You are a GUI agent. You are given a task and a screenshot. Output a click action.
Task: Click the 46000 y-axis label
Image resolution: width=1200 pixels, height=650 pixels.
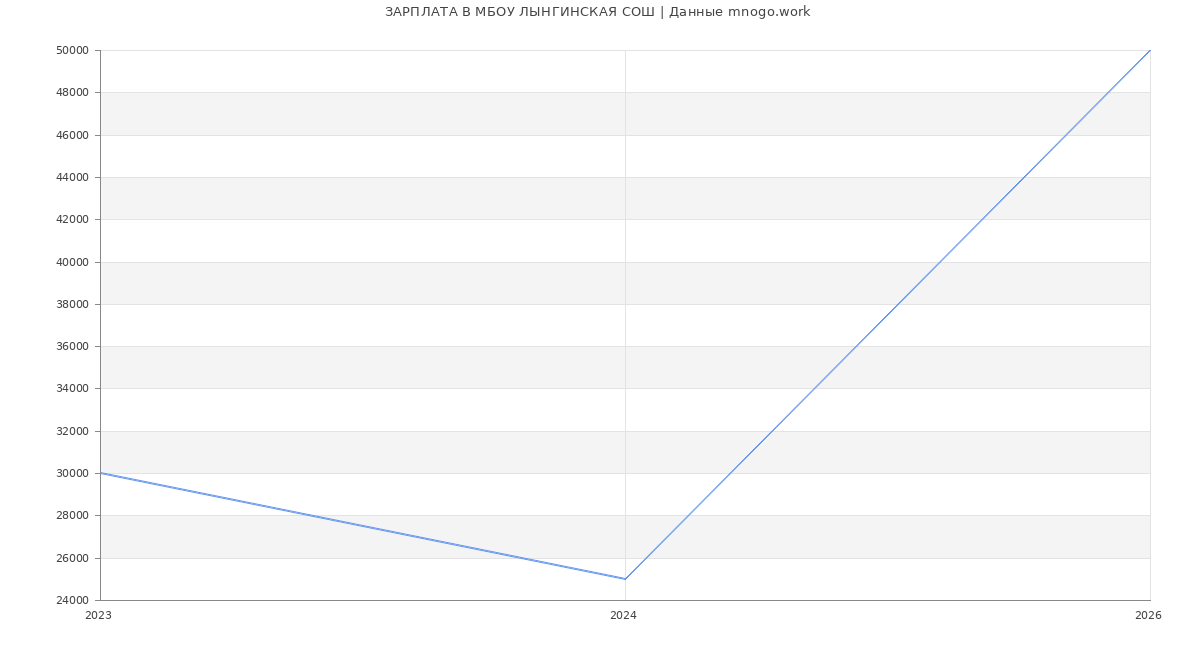(x=73, y=135)
